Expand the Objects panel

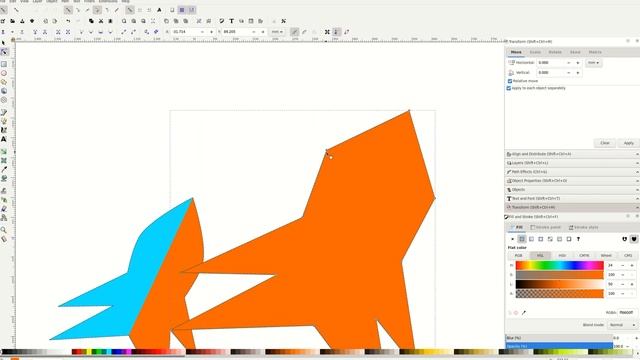pos(572,190)
